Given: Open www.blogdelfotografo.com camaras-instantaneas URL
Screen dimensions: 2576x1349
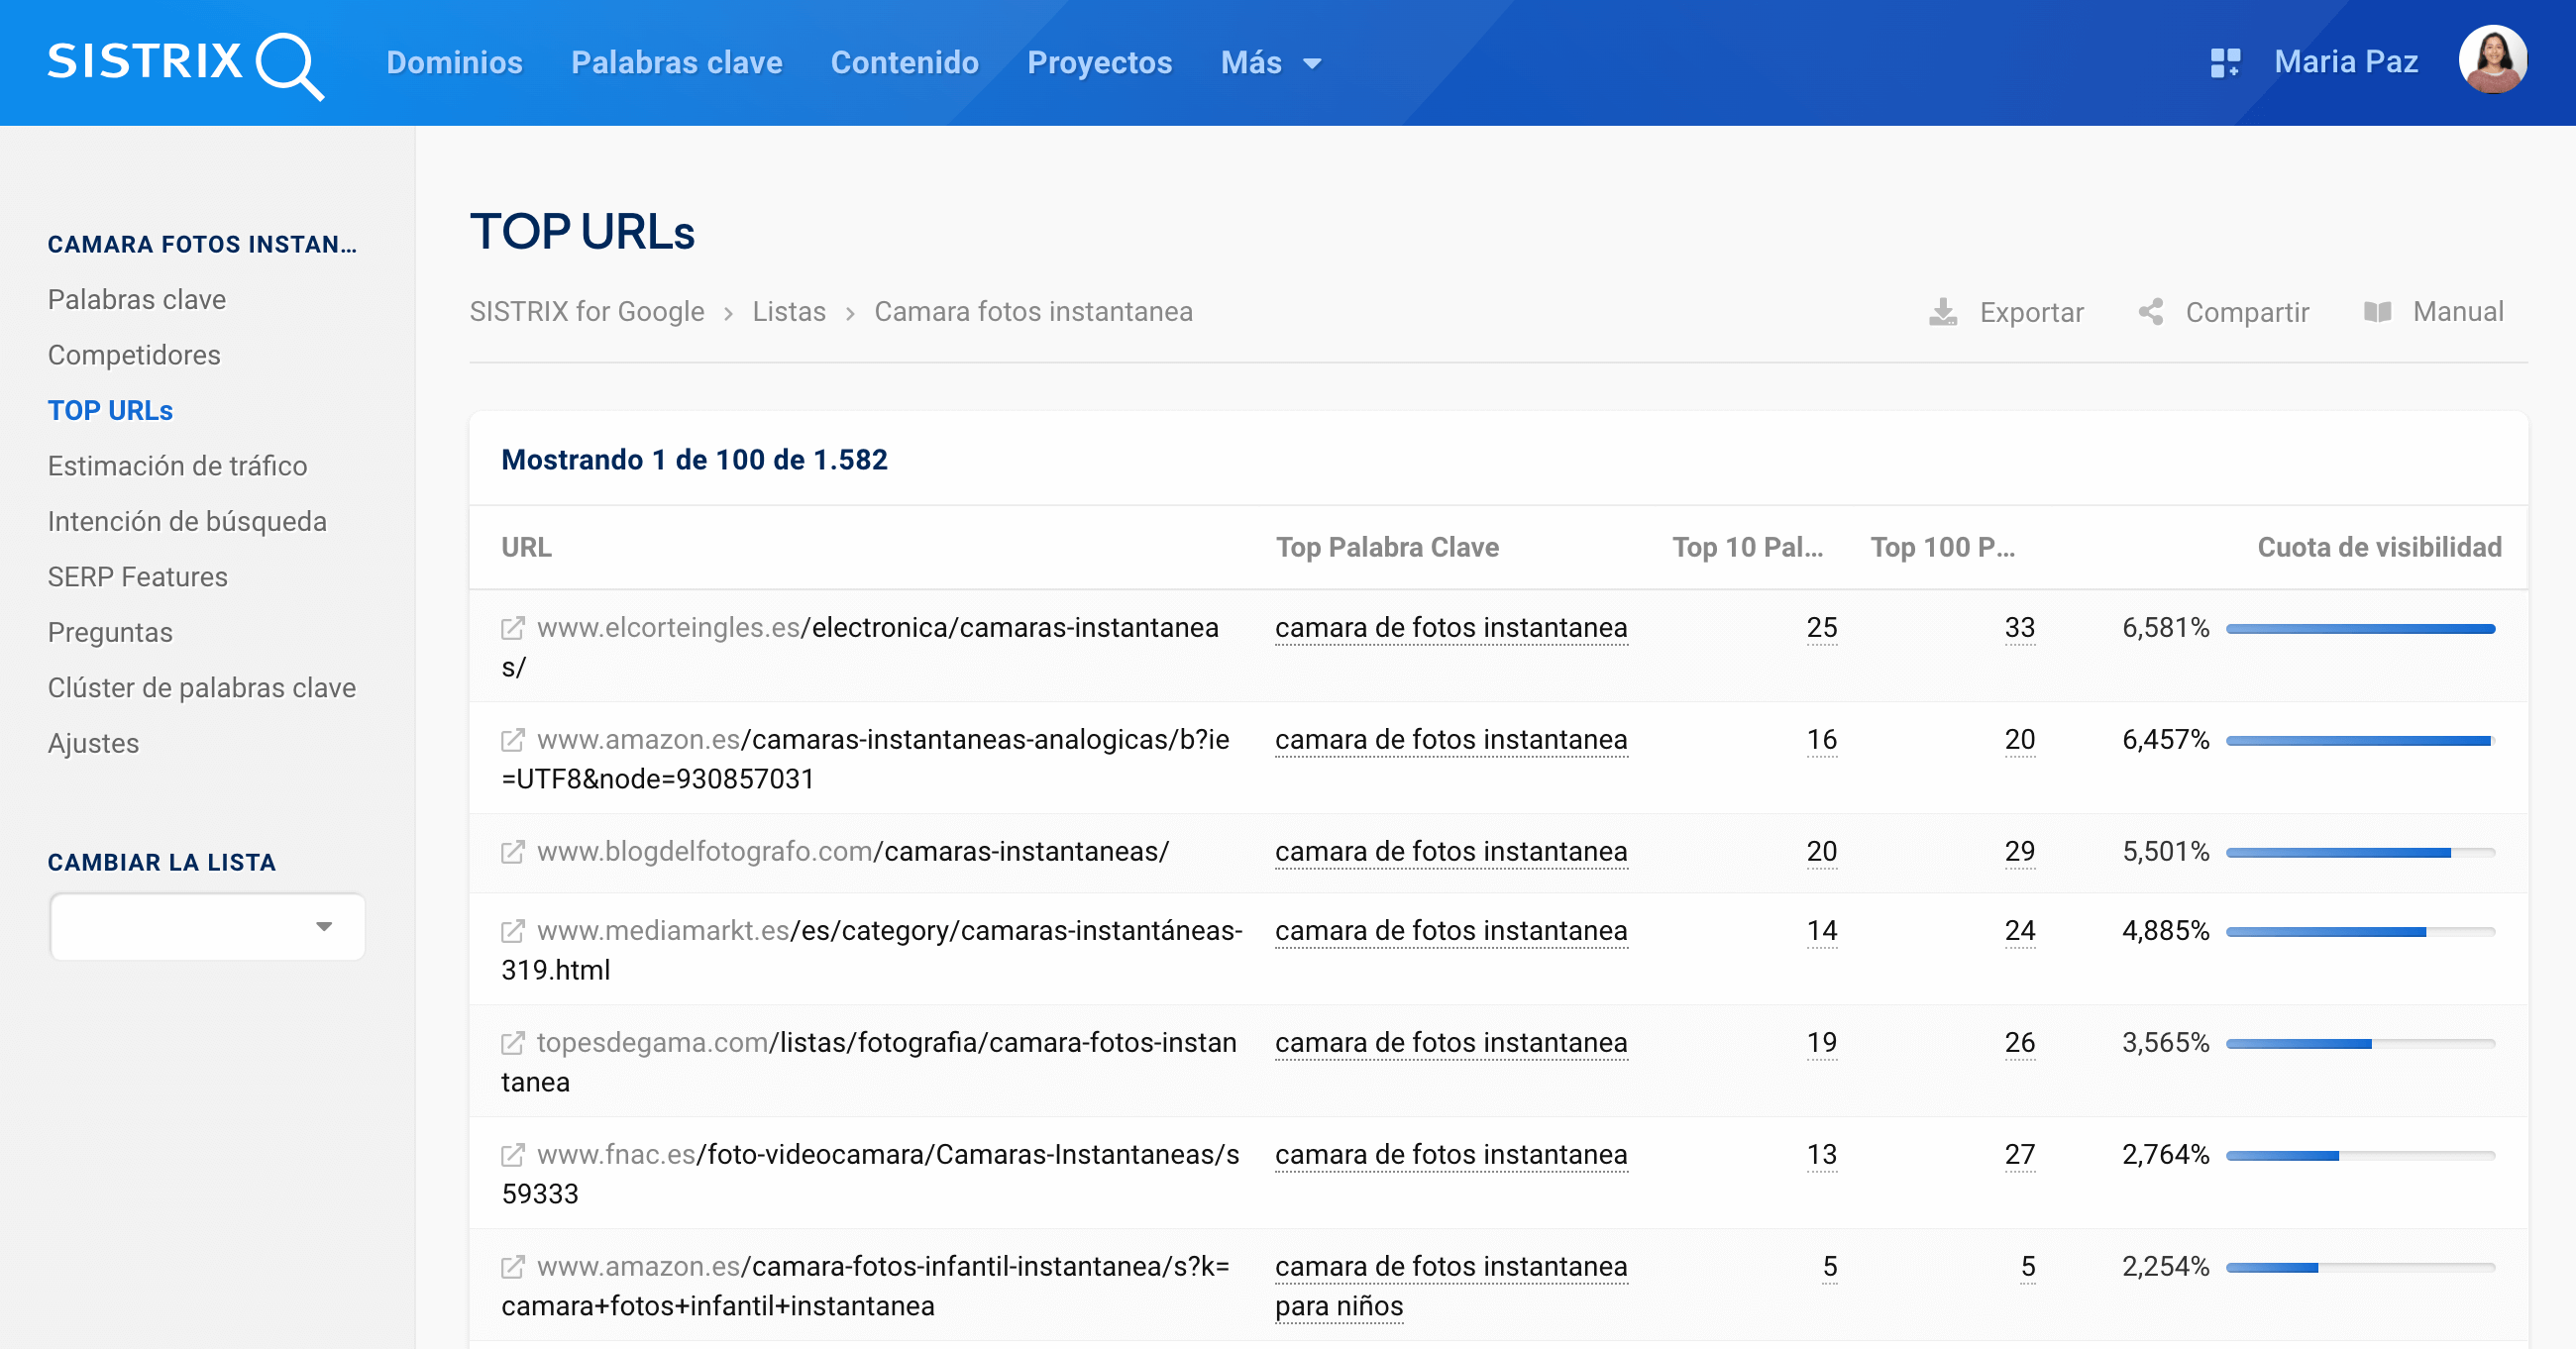Looking at the screenshot, I should point(853,852).
